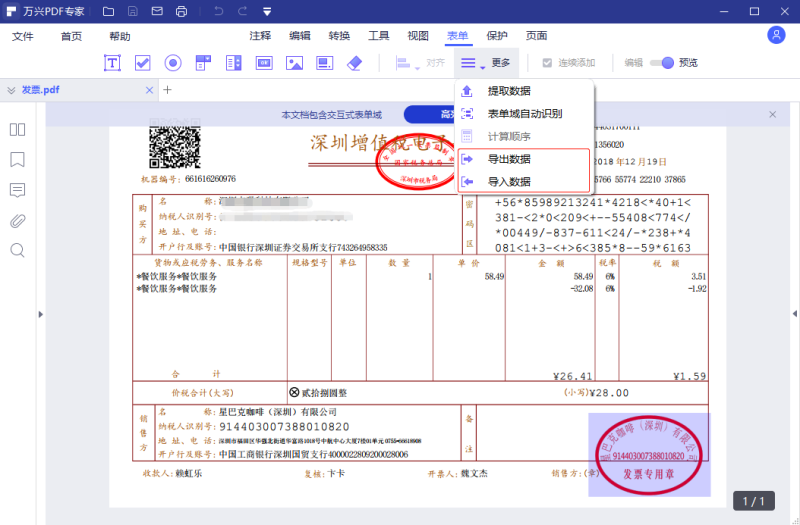Switch to the 保护 tab
The width and height of the screenshot is (800, 525).
click(497, 36)
